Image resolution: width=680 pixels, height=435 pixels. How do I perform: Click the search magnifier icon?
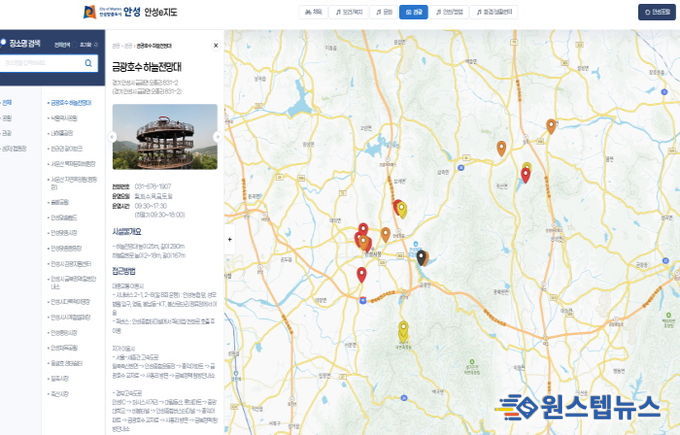click(89, 63)
